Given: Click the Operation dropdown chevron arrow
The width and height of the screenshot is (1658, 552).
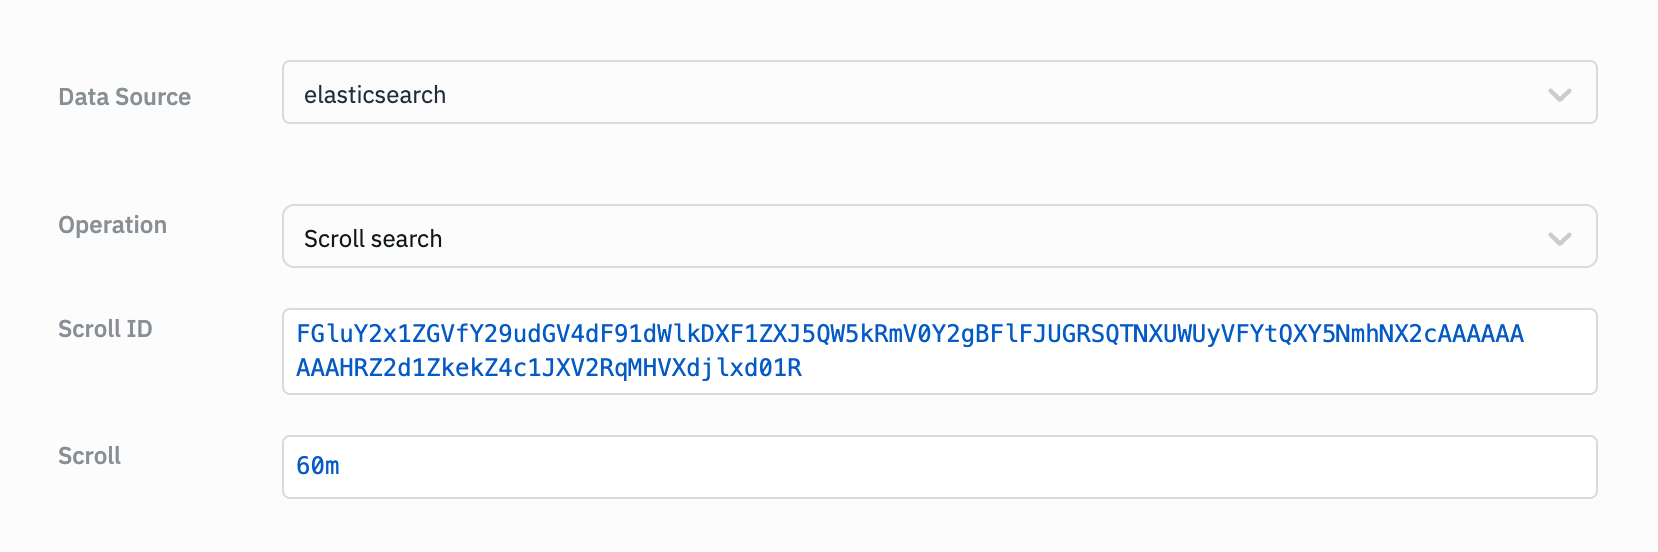Looking at the screenshot, I should click(x=1559, y=239).
